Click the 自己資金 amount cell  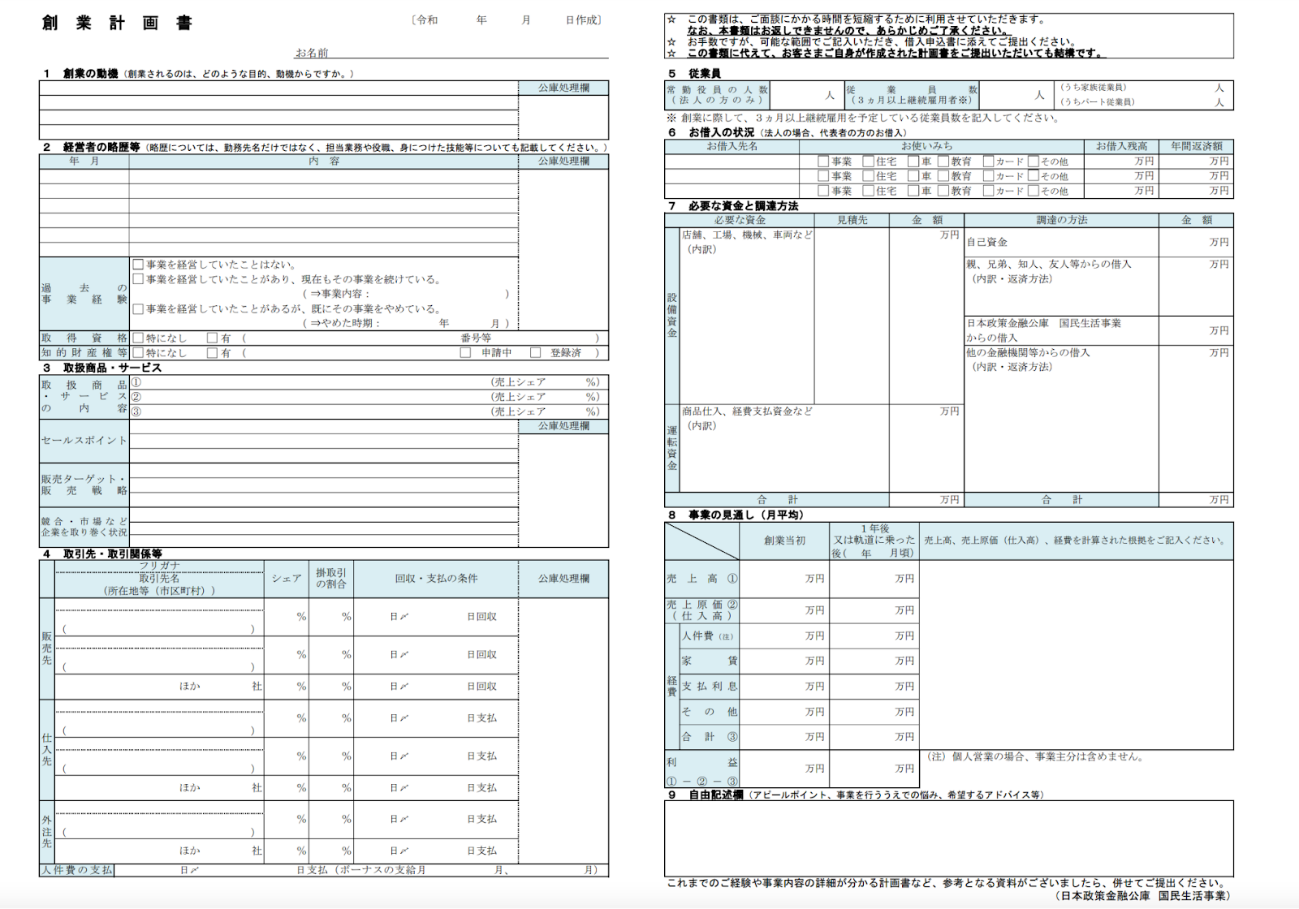tap(1196, 242)
